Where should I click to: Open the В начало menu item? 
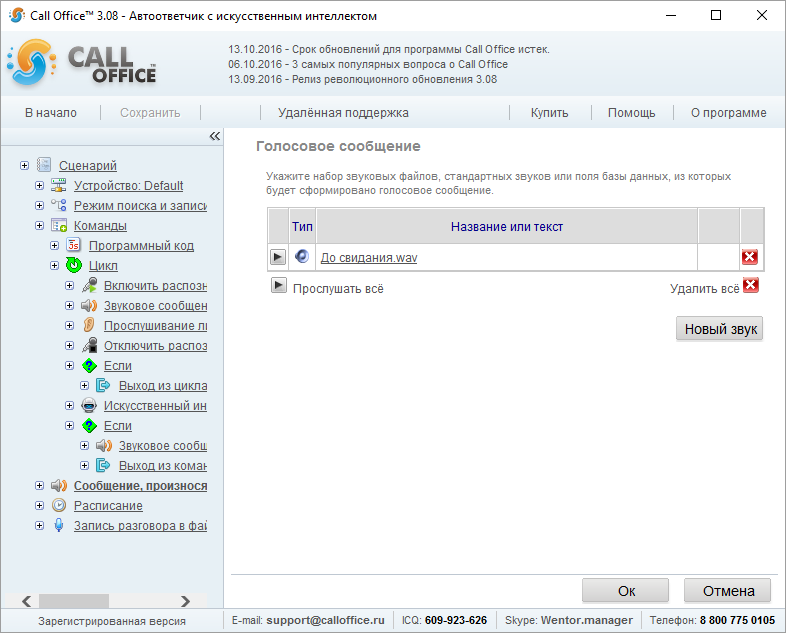click(51, 113)
